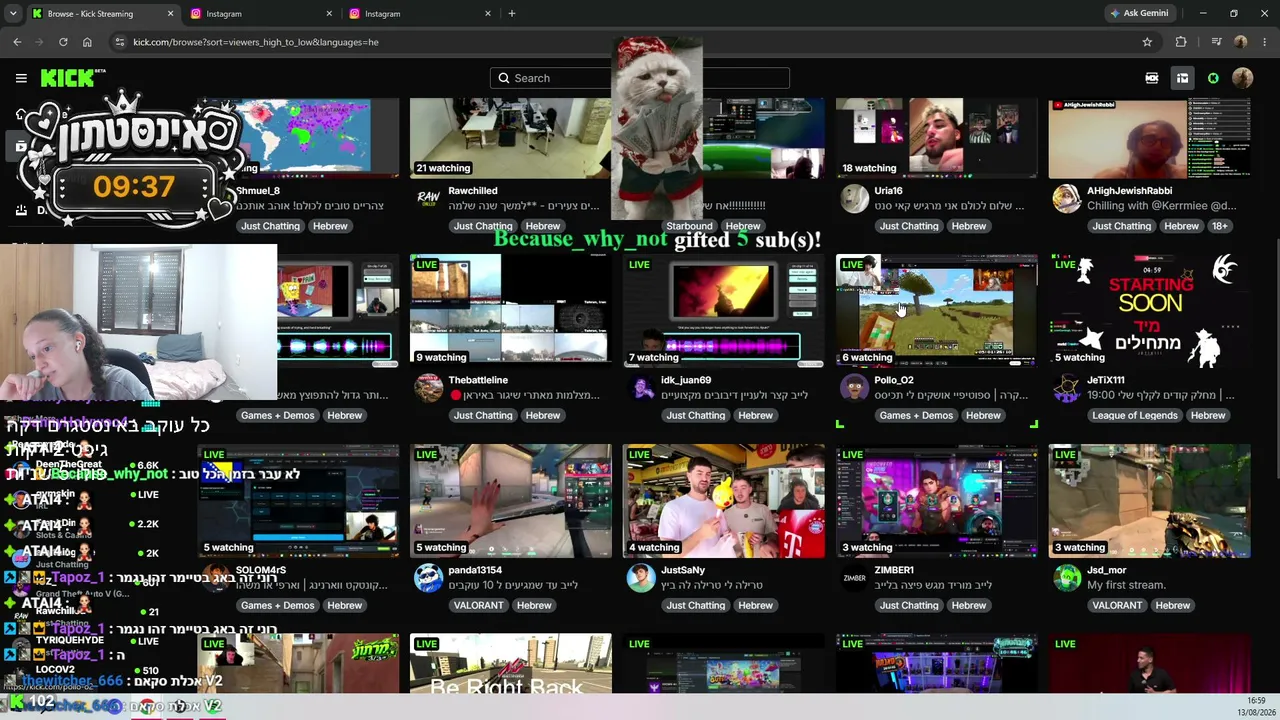Select Hebrew tag under ZIMBER1
Screen dimensions: 1280x720
click(x=969, y=606)
